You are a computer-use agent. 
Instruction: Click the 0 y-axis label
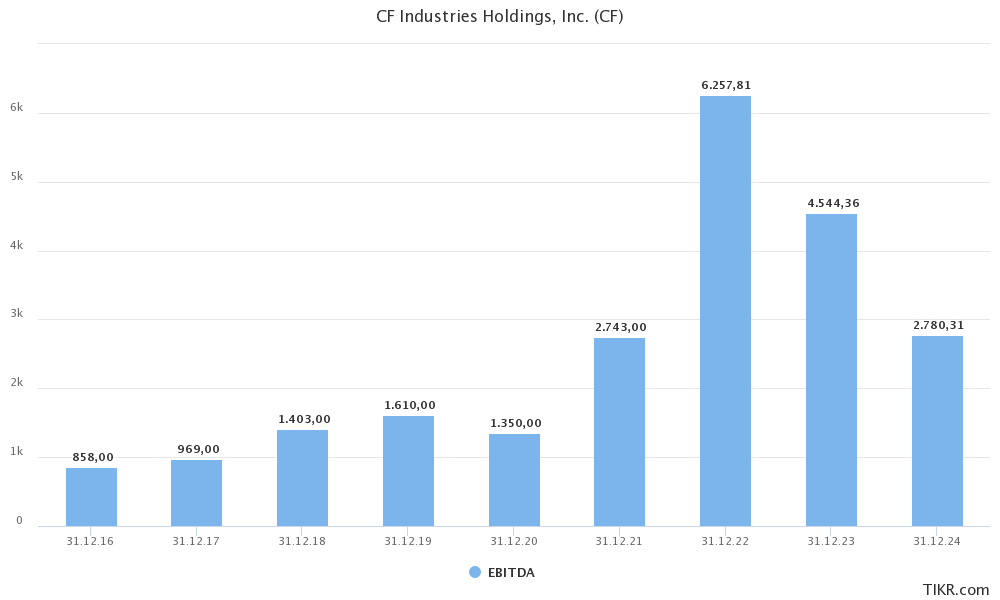(19, 520)
